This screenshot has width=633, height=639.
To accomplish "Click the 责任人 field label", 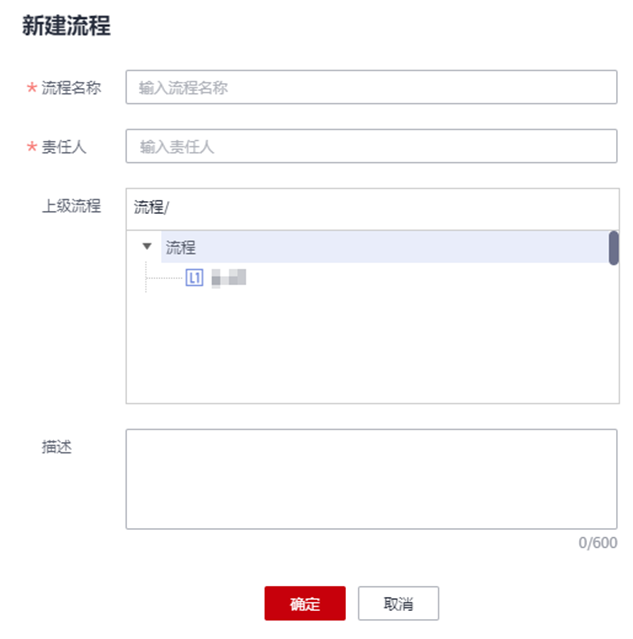I will pyautogui.click(x=64, y=147).
